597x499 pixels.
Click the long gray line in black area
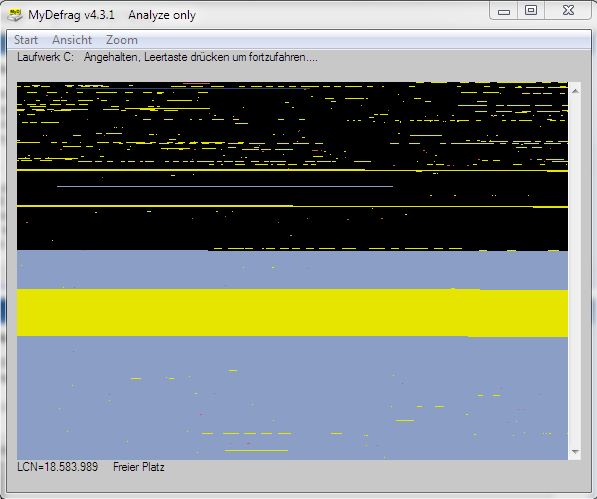[225, 187]
